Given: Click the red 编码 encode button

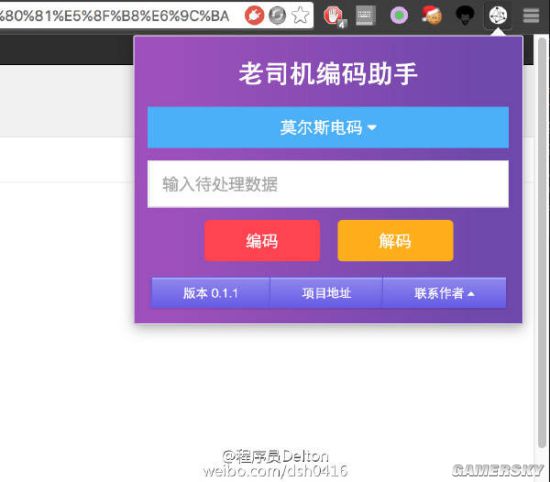Looking at the screenshot, I should (x=262, y=241).
